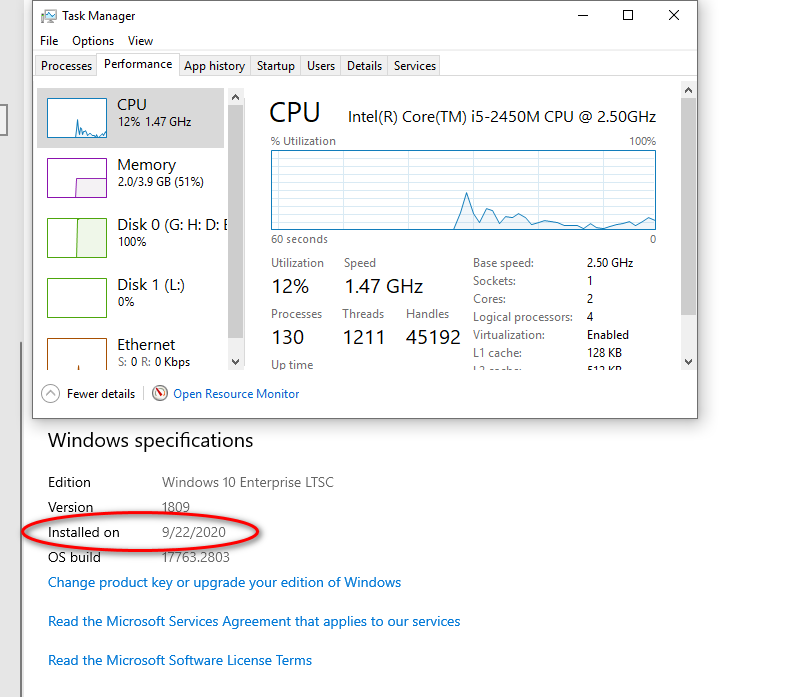The height and width of the screenshot is (697, 798).
Task: Click the 12% utilization value
Action: click(290, 286)
